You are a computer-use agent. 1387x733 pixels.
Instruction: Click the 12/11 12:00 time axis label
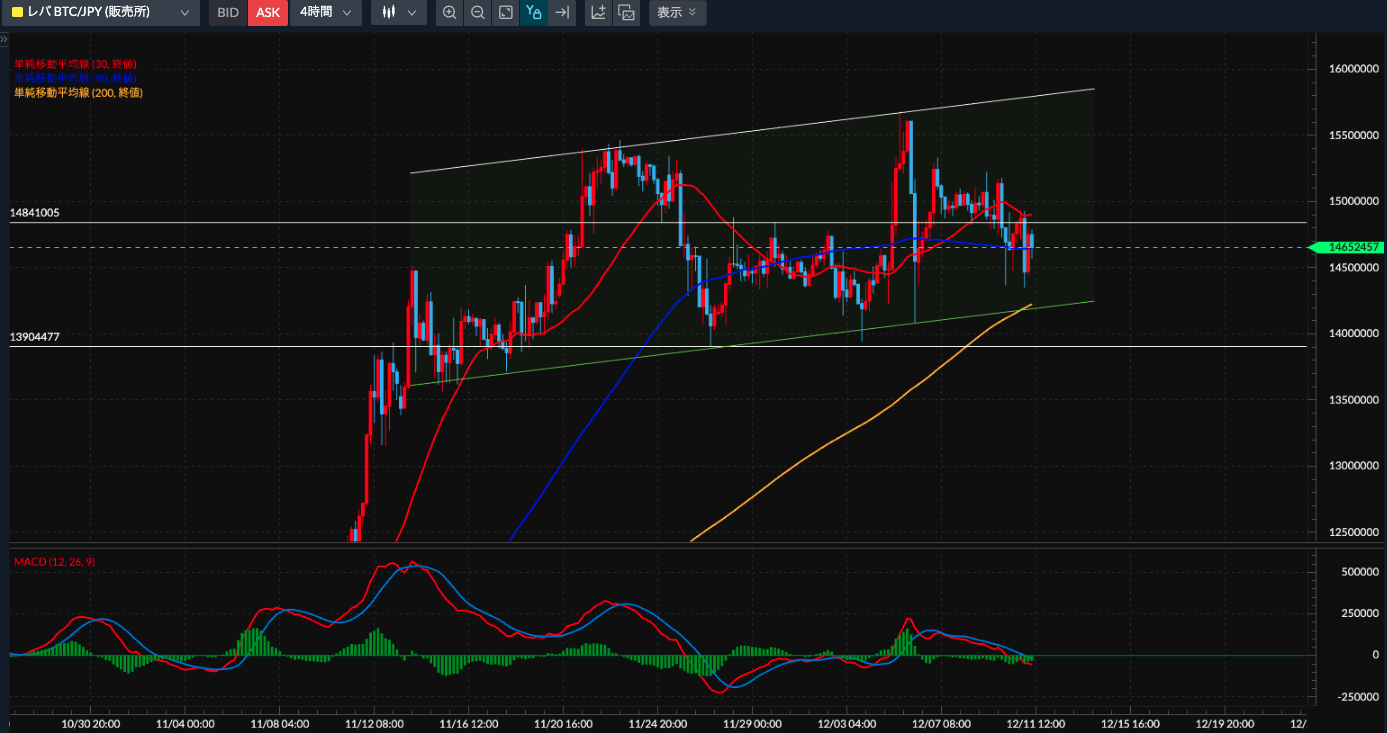(x=1036, y=723)
